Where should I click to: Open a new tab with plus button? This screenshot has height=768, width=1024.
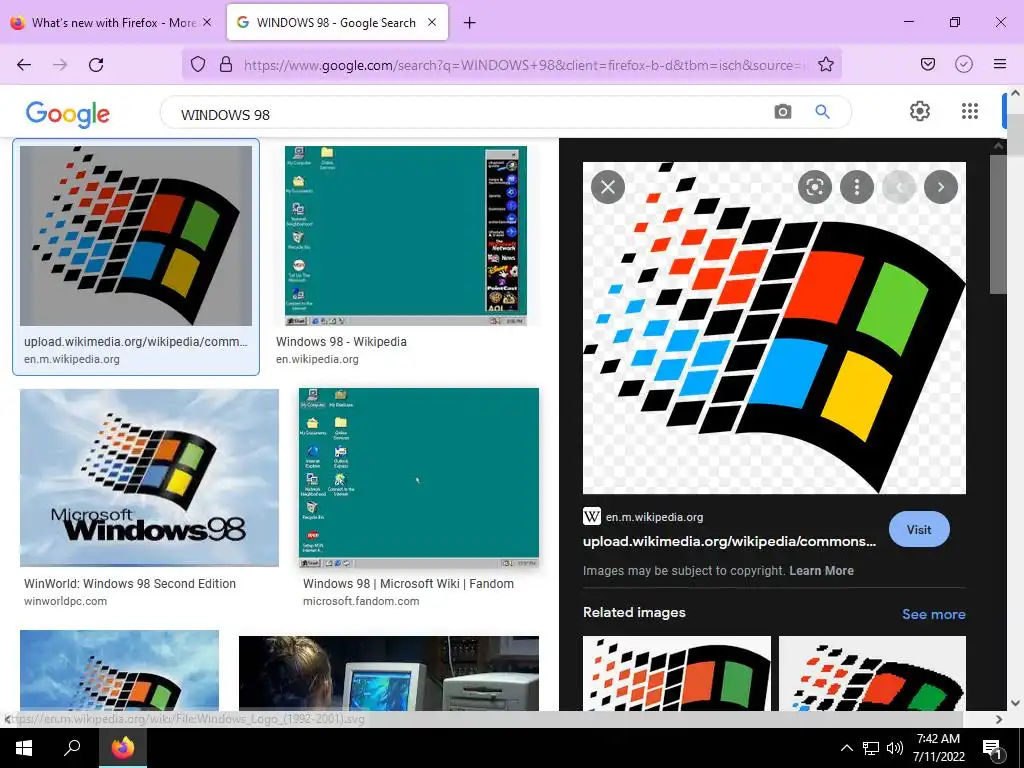click(x=470, y=23)
